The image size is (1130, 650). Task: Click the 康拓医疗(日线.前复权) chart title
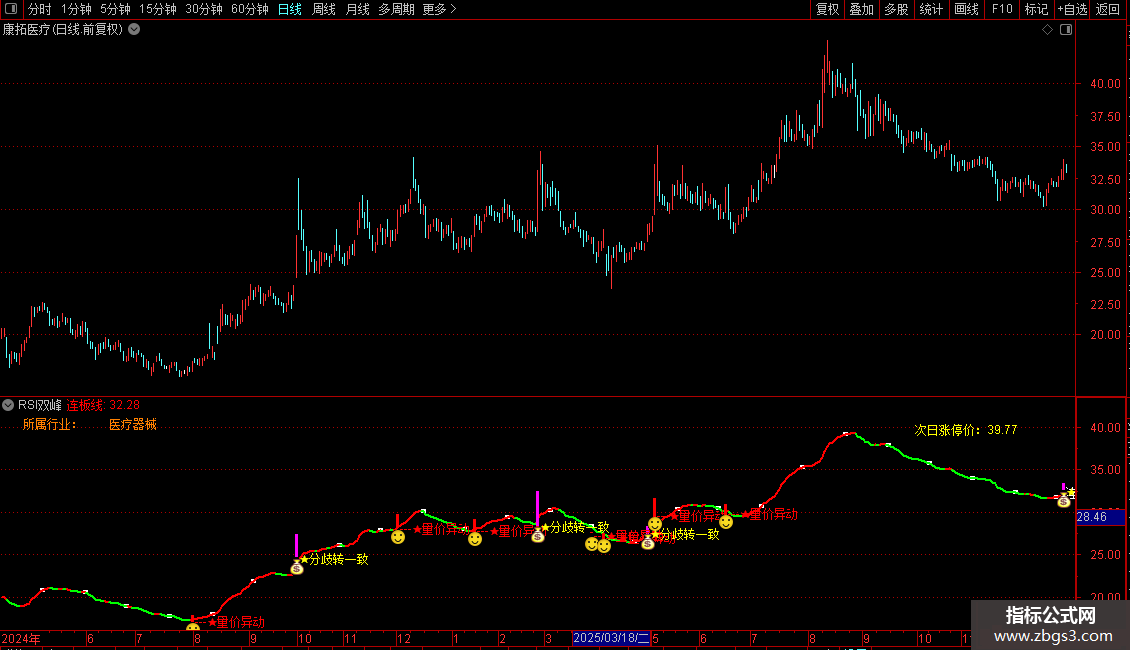pos(63,30)
